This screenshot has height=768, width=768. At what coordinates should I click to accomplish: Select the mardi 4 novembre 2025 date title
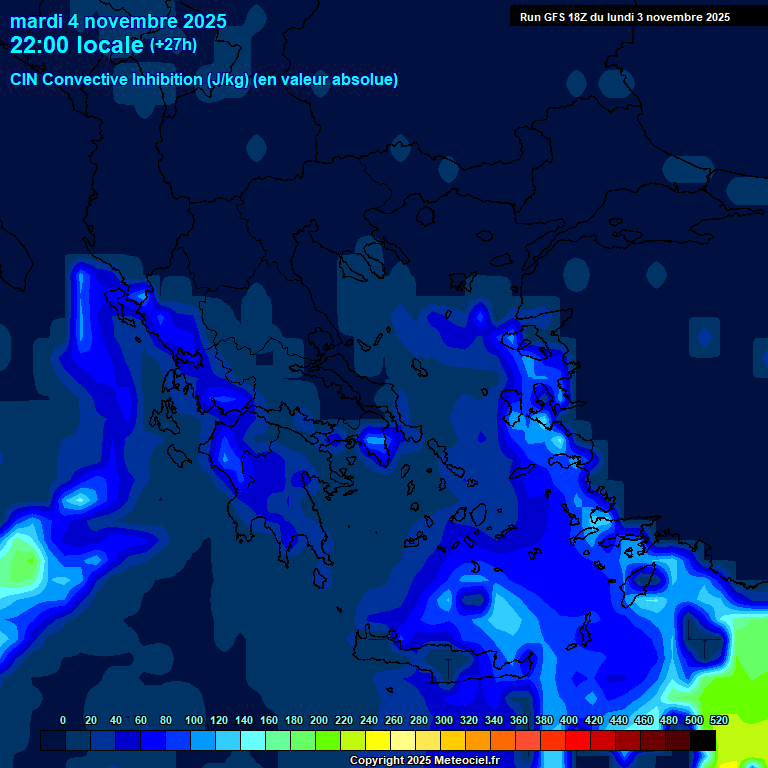(118, 21)
